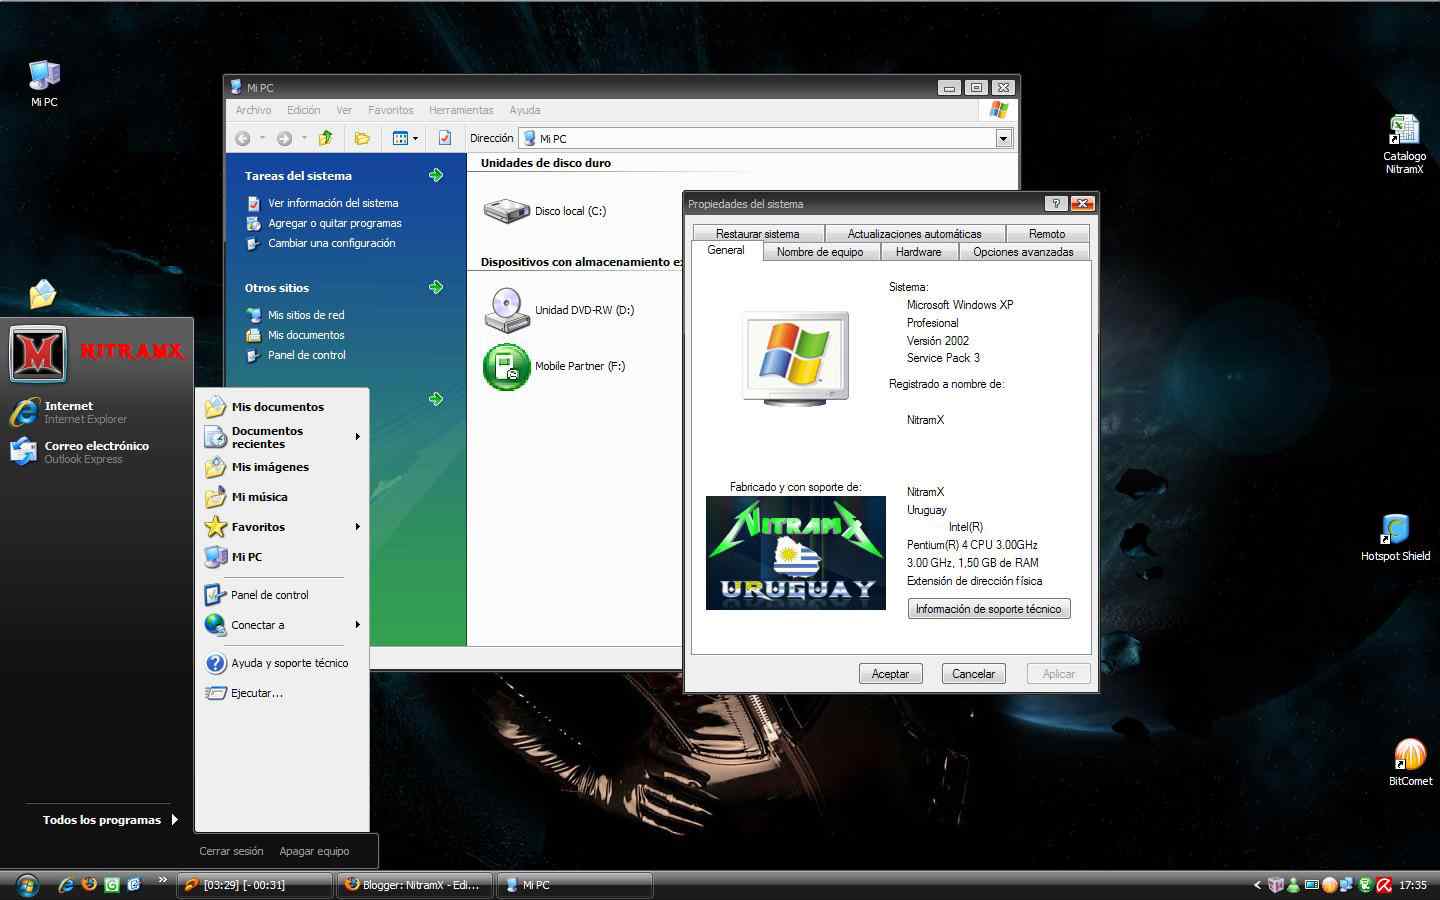Click the Forward arrow in Mi PC toolbar
This screenshot has width=1440, height=900.
click(x=284, y=138)
